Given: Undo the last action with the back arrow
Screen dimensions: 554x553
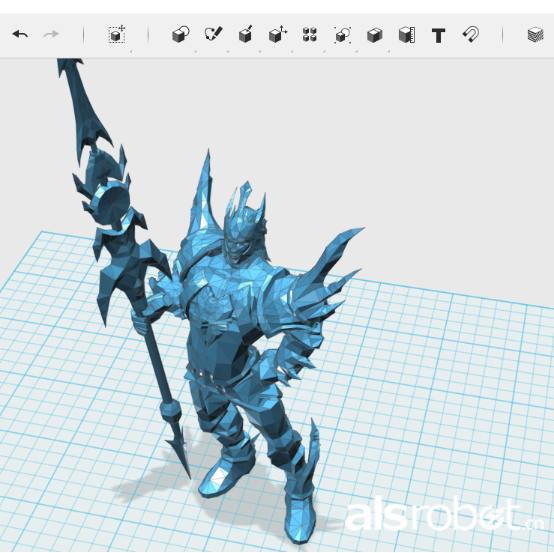Looking at the screenshot, I should point(20,34).
